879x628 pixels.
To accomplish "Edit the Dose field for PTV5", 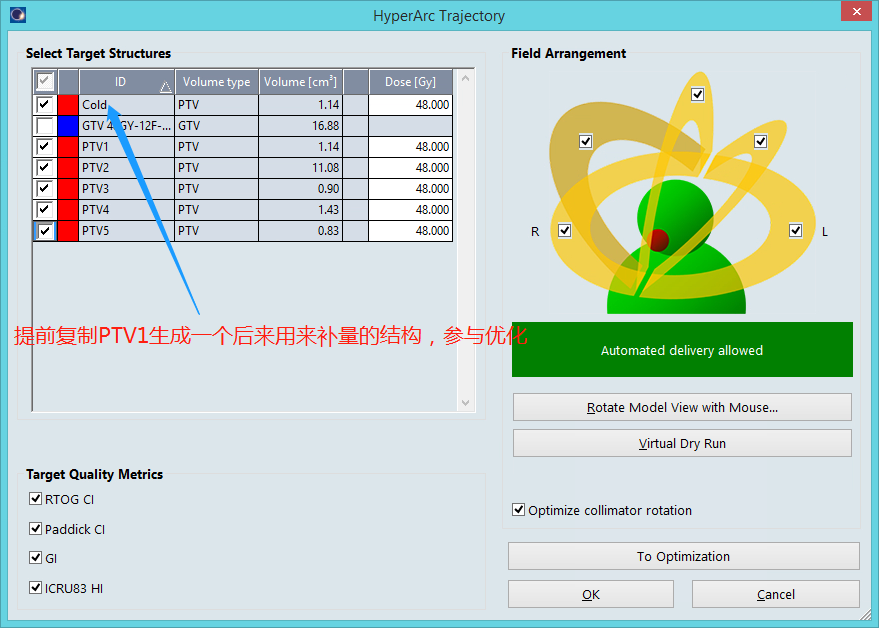I will coord(410,231).
